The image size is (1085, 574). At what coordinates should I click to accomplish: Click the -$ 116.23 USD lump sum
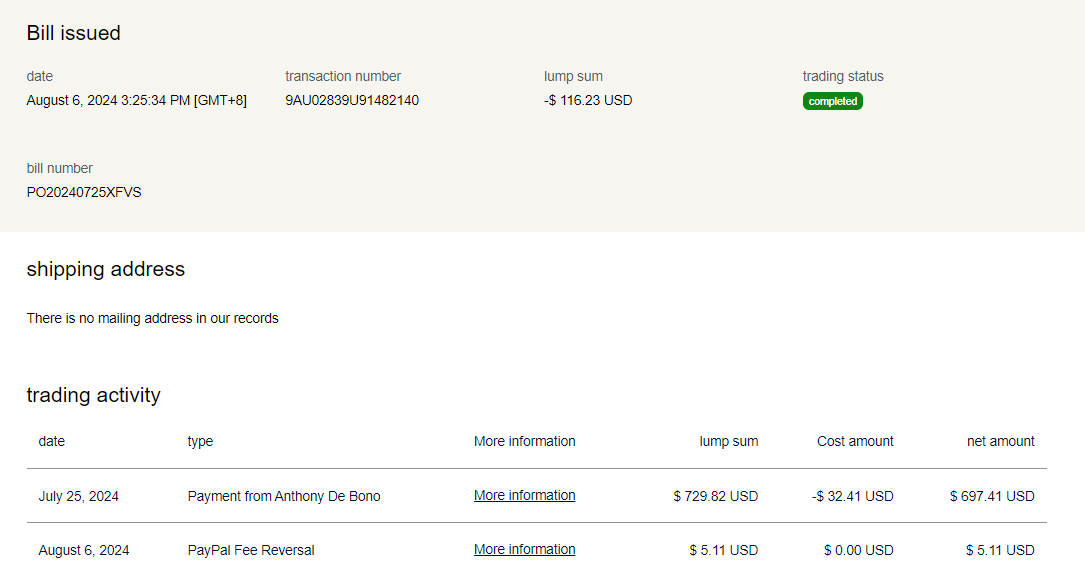588,100
